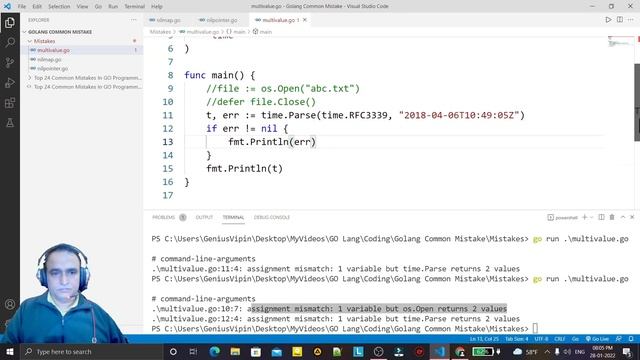
Task: Click Mistakes in the breadcrumb
Action: tap(160, 31)
